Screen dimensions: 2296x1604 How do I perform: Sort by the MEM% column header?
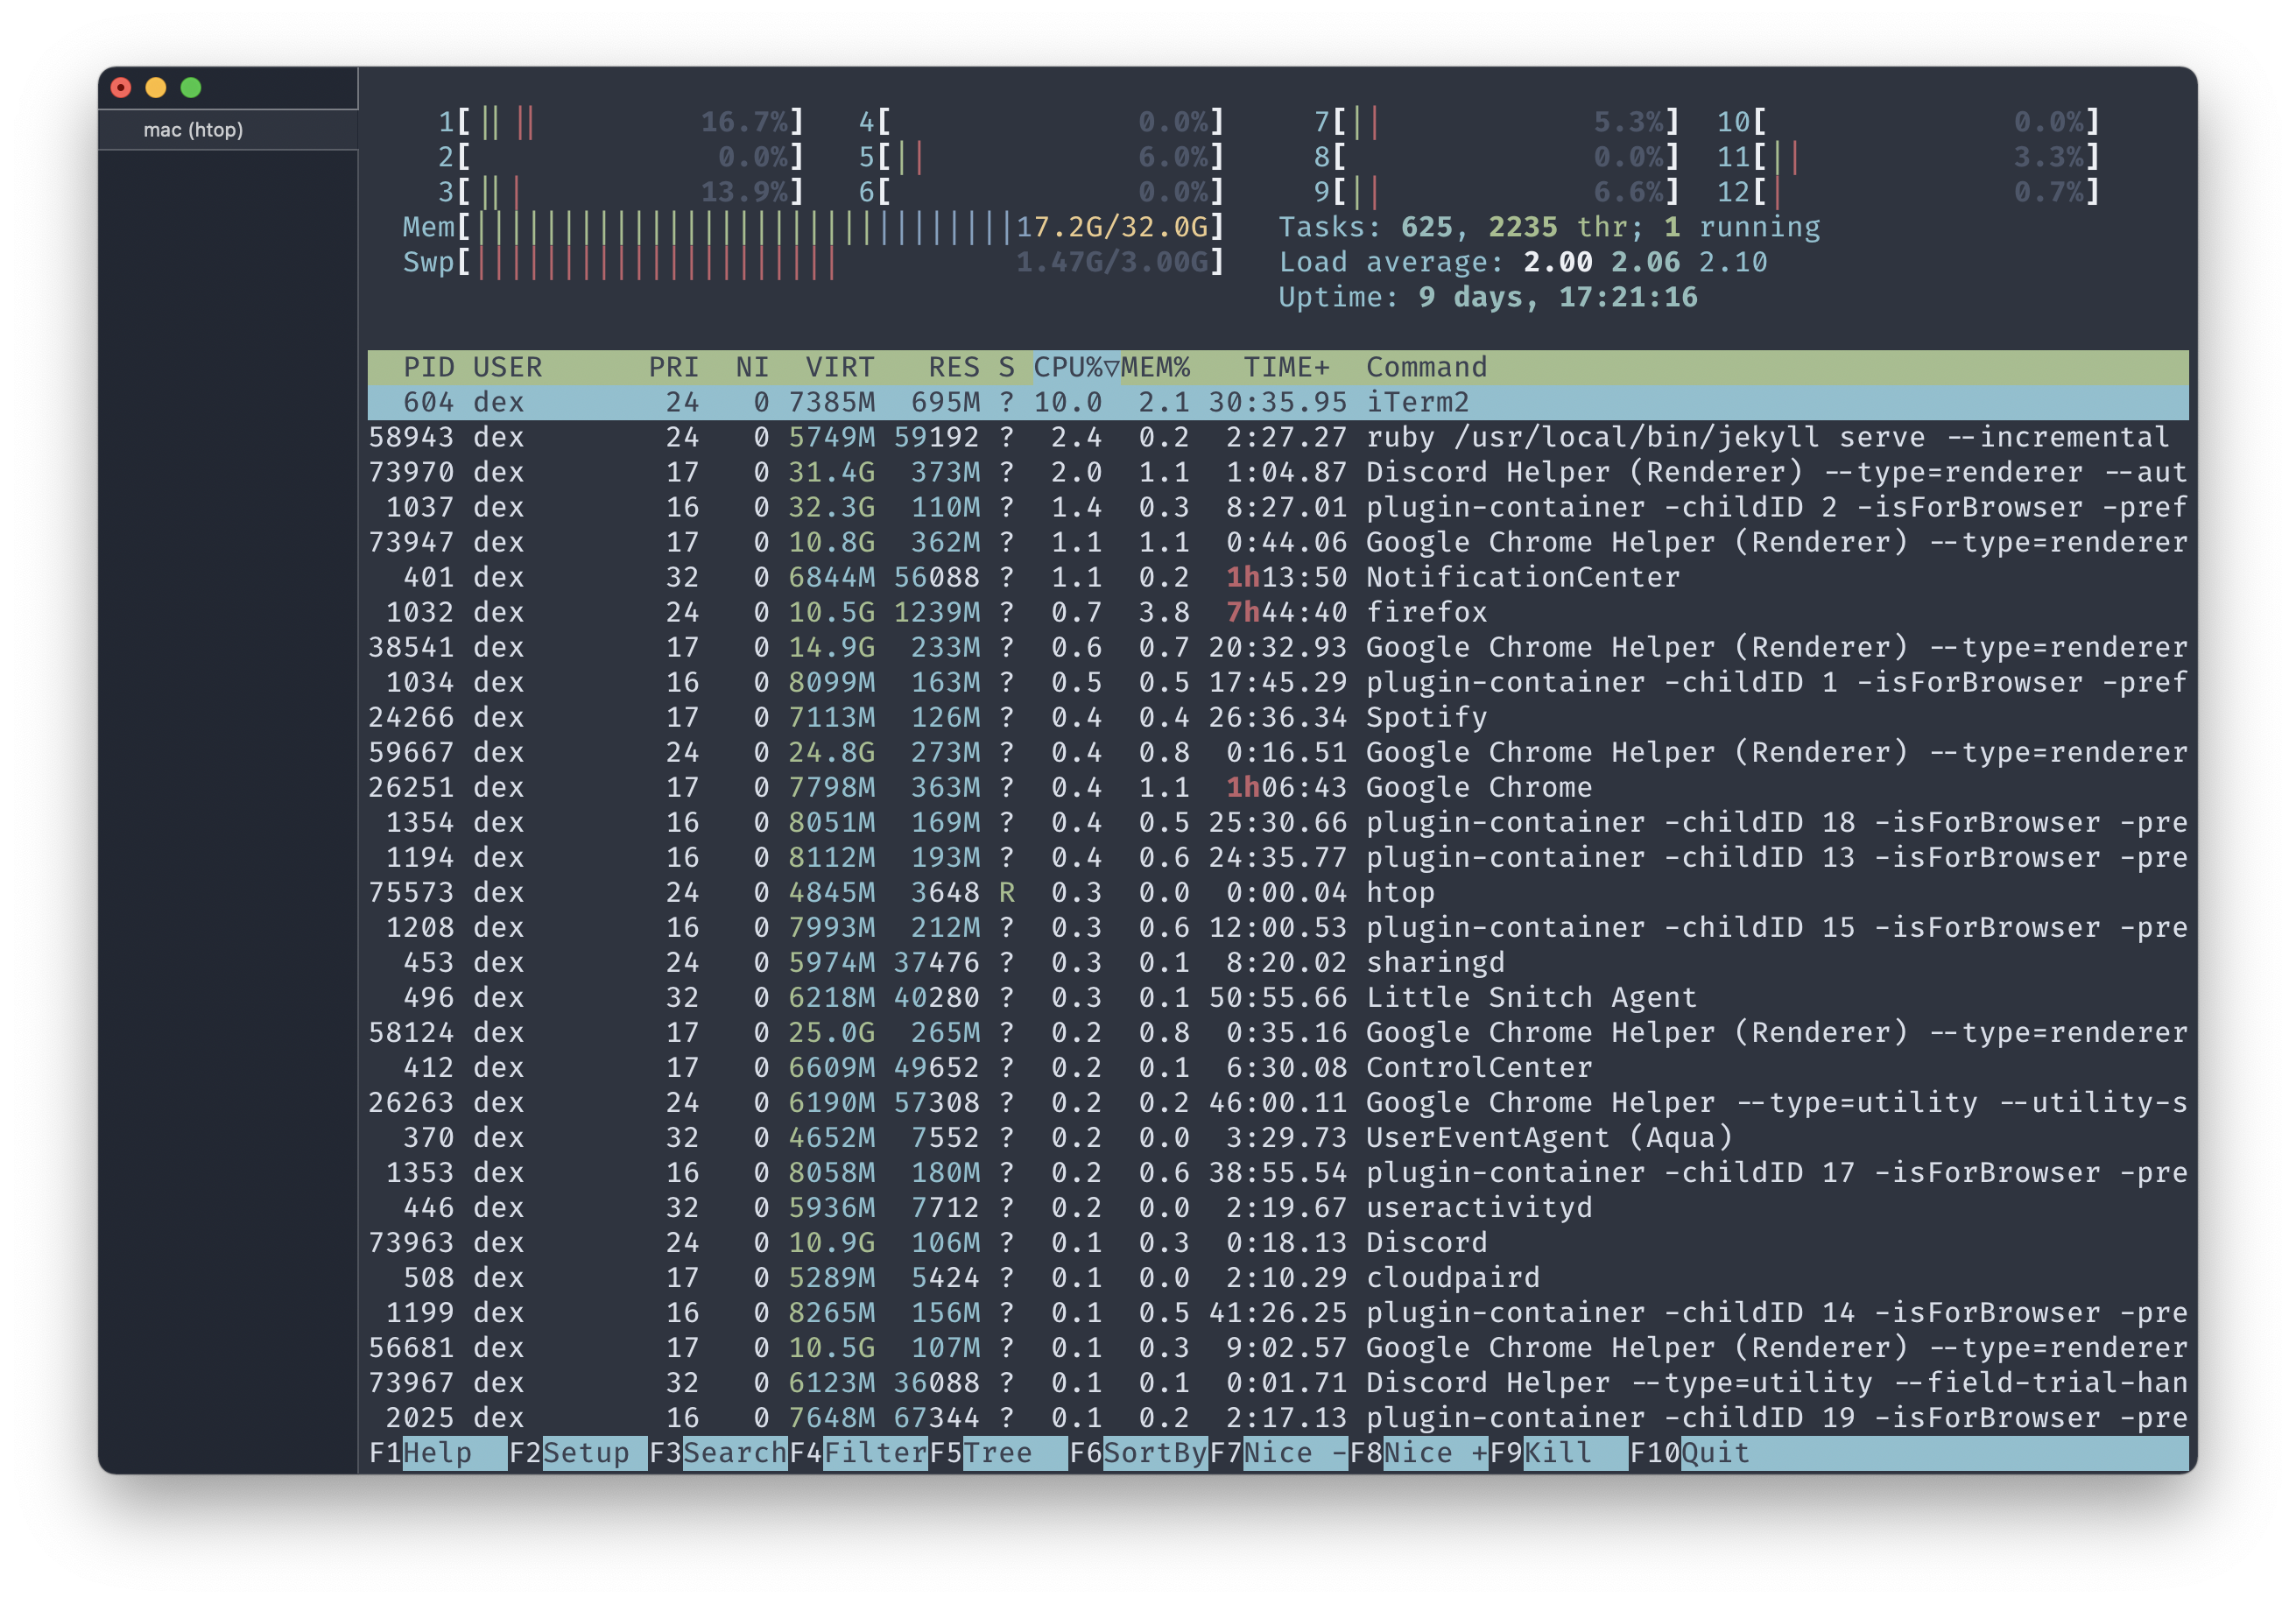(1155, 367)
